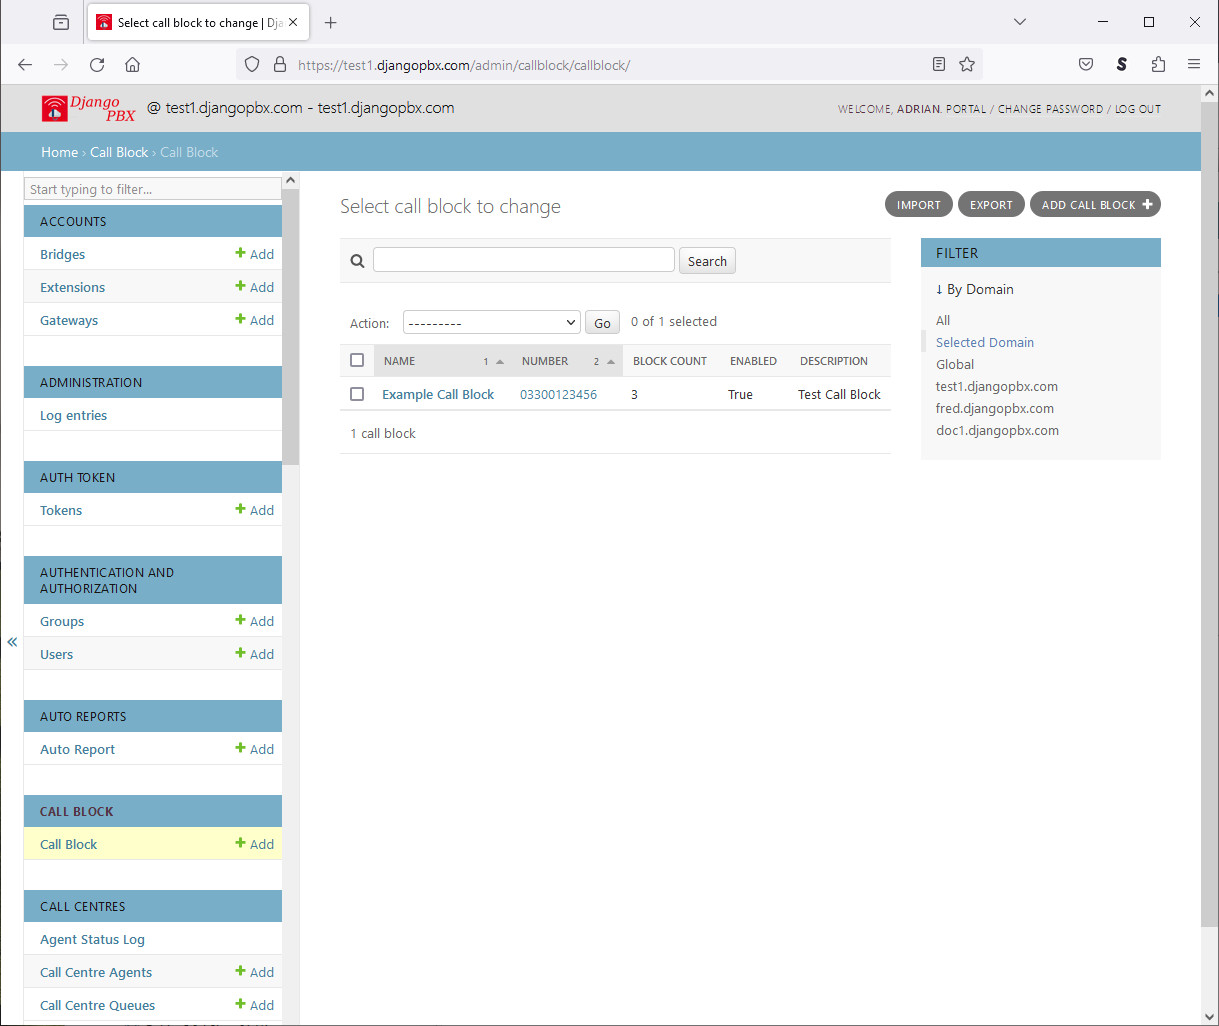This screenshot has height=1026, width=1219.
Task: Tick the select-all checkbox in table header
Action: (x=357, y=361)
